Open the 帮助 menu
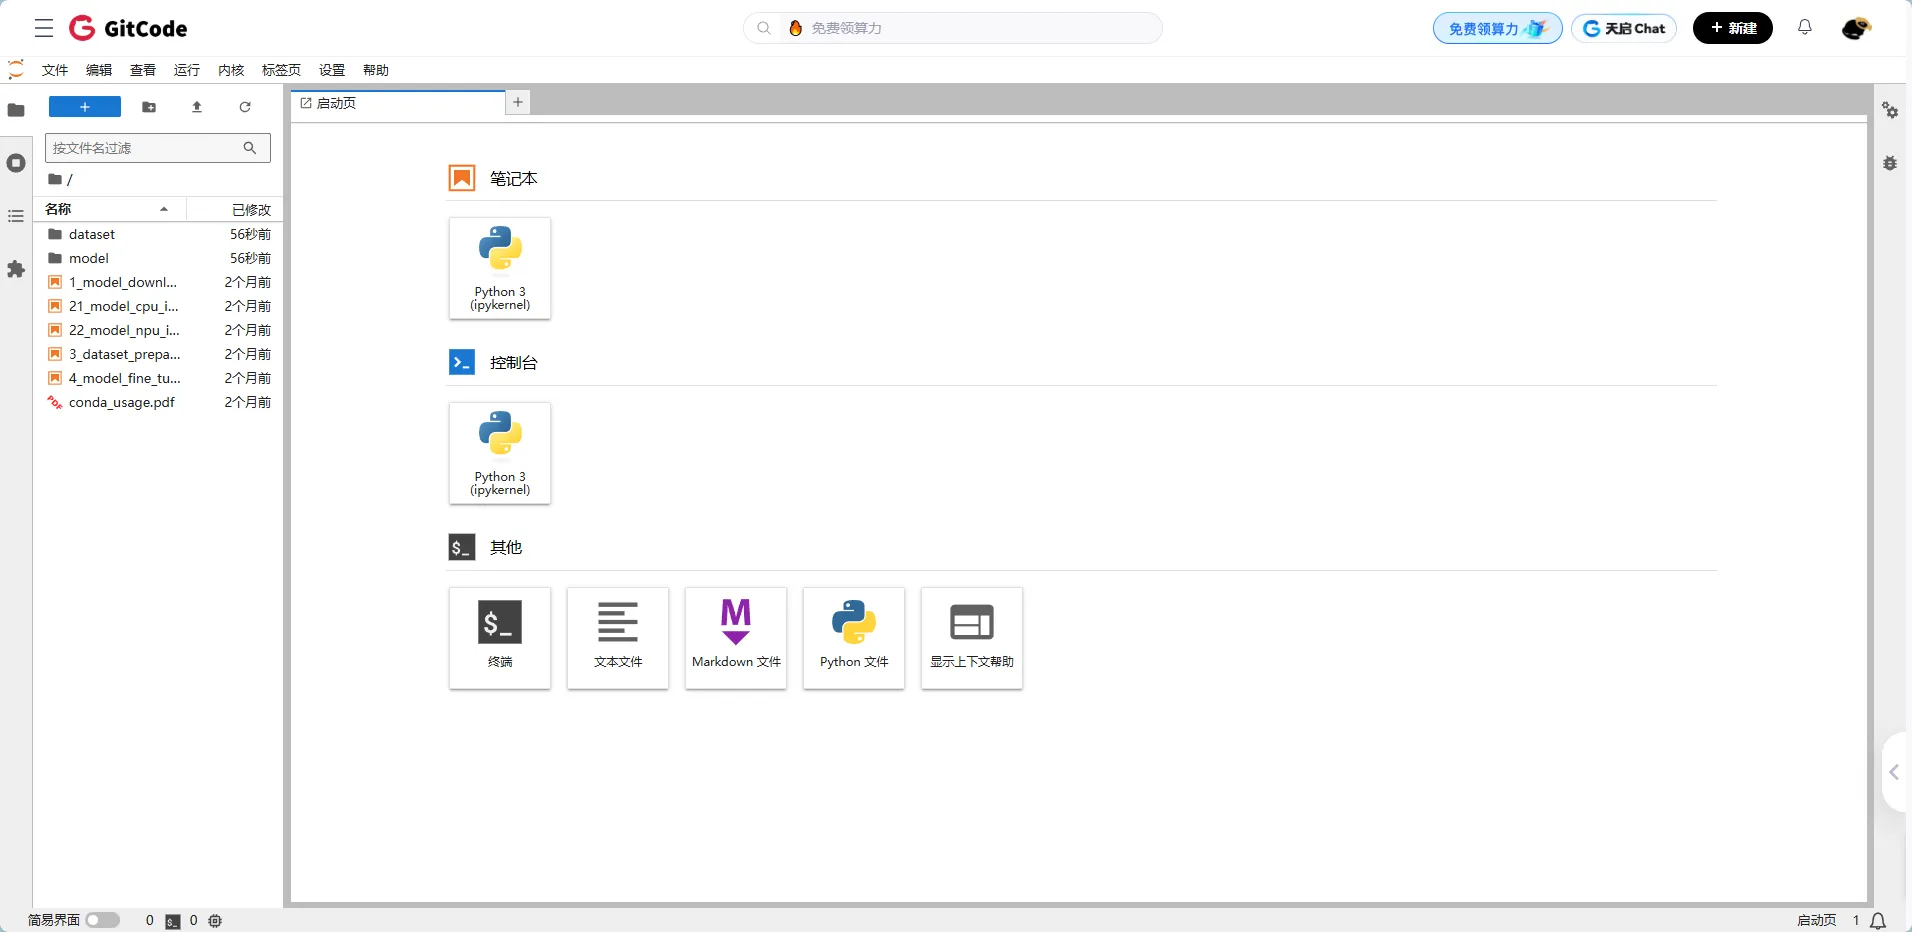The width and height of the screenshot is (1912, 932). tap(376, 70)
